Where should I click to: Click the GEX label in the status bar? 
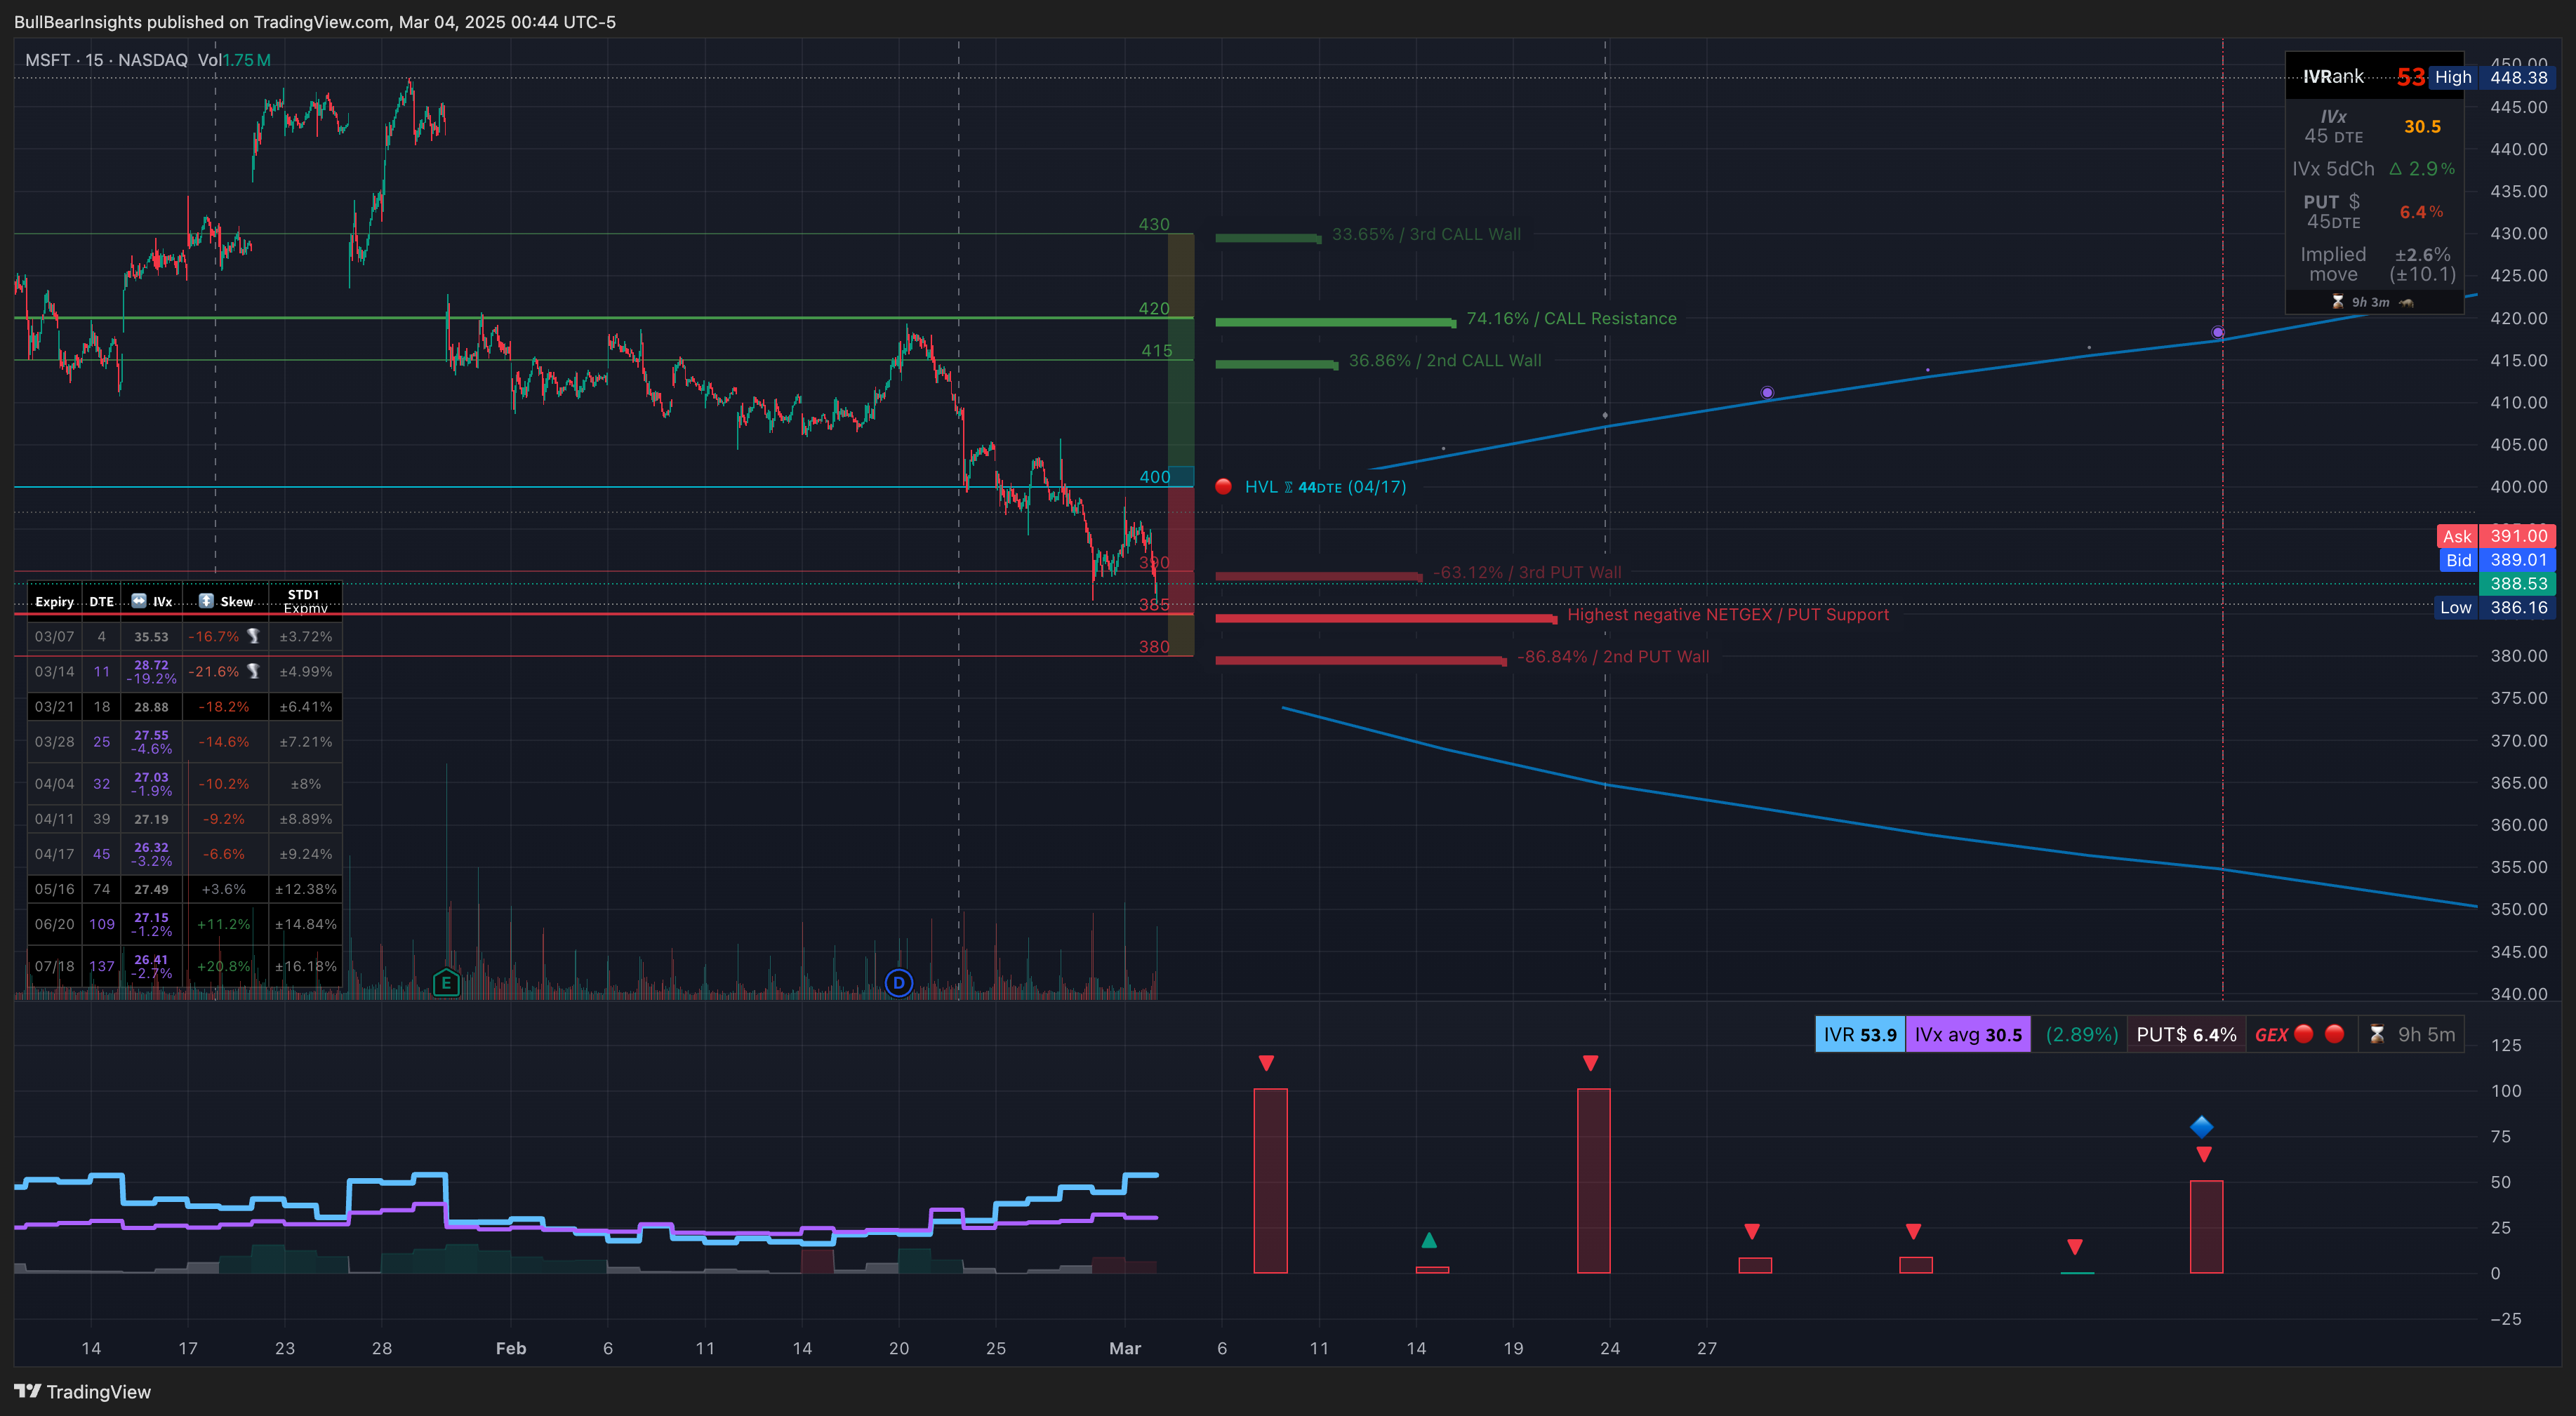2271,1034
